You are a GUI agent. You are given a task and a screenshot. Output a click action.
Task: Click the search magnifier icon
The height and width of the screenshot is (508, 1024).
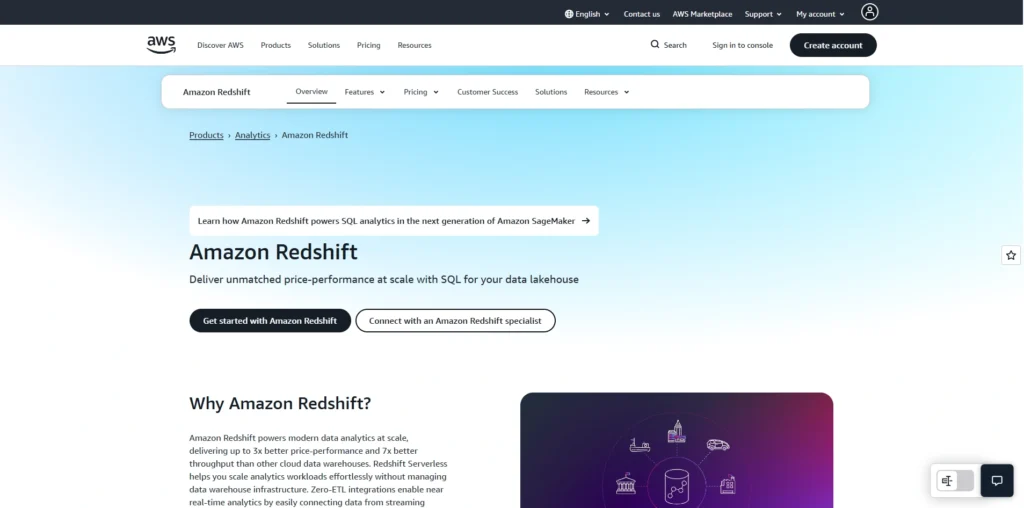pos(655,44)
